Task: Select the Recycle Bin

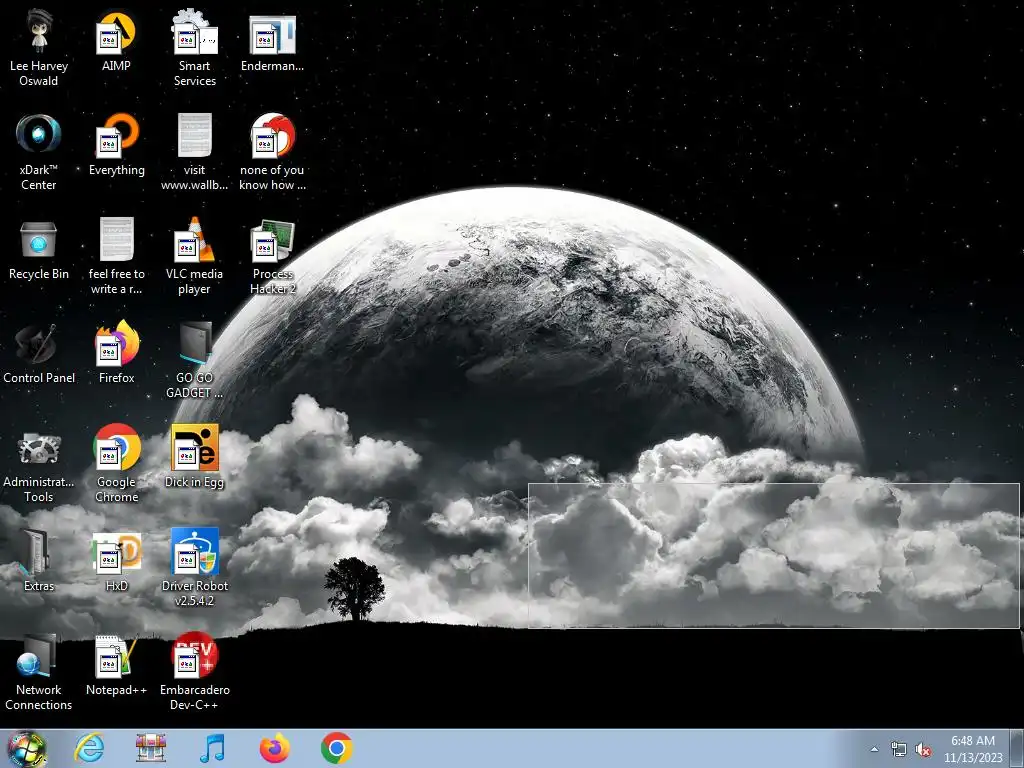Action: pos(39,248)
